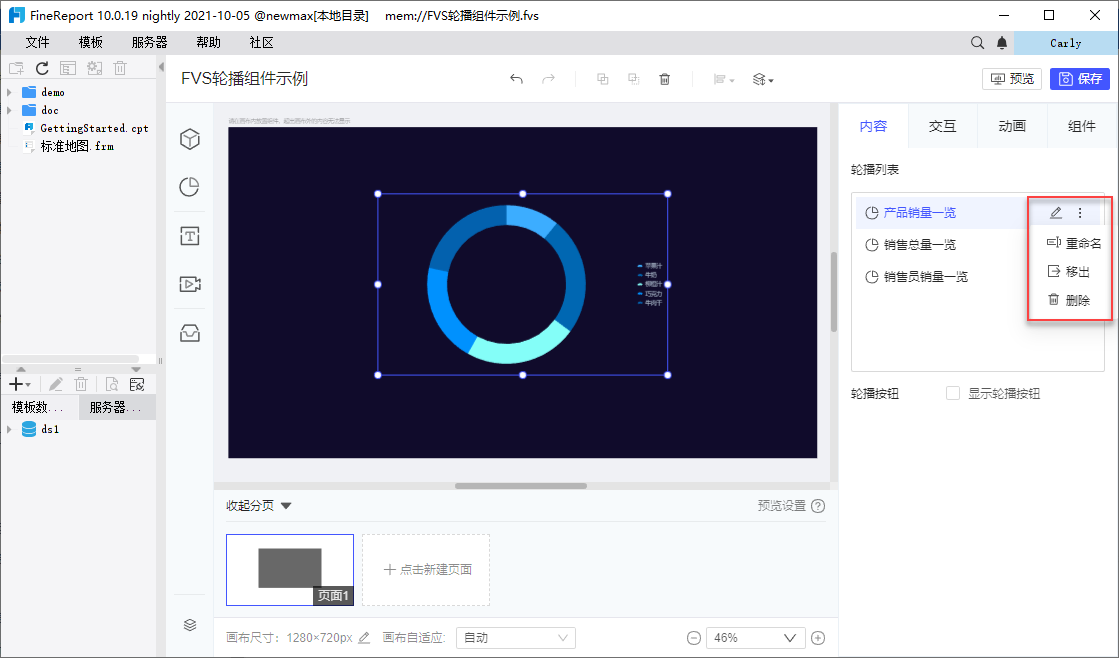Viewport: 1119px width, 658px height.
Task: Switch to the 内容 tab
Action: point(873,126)
